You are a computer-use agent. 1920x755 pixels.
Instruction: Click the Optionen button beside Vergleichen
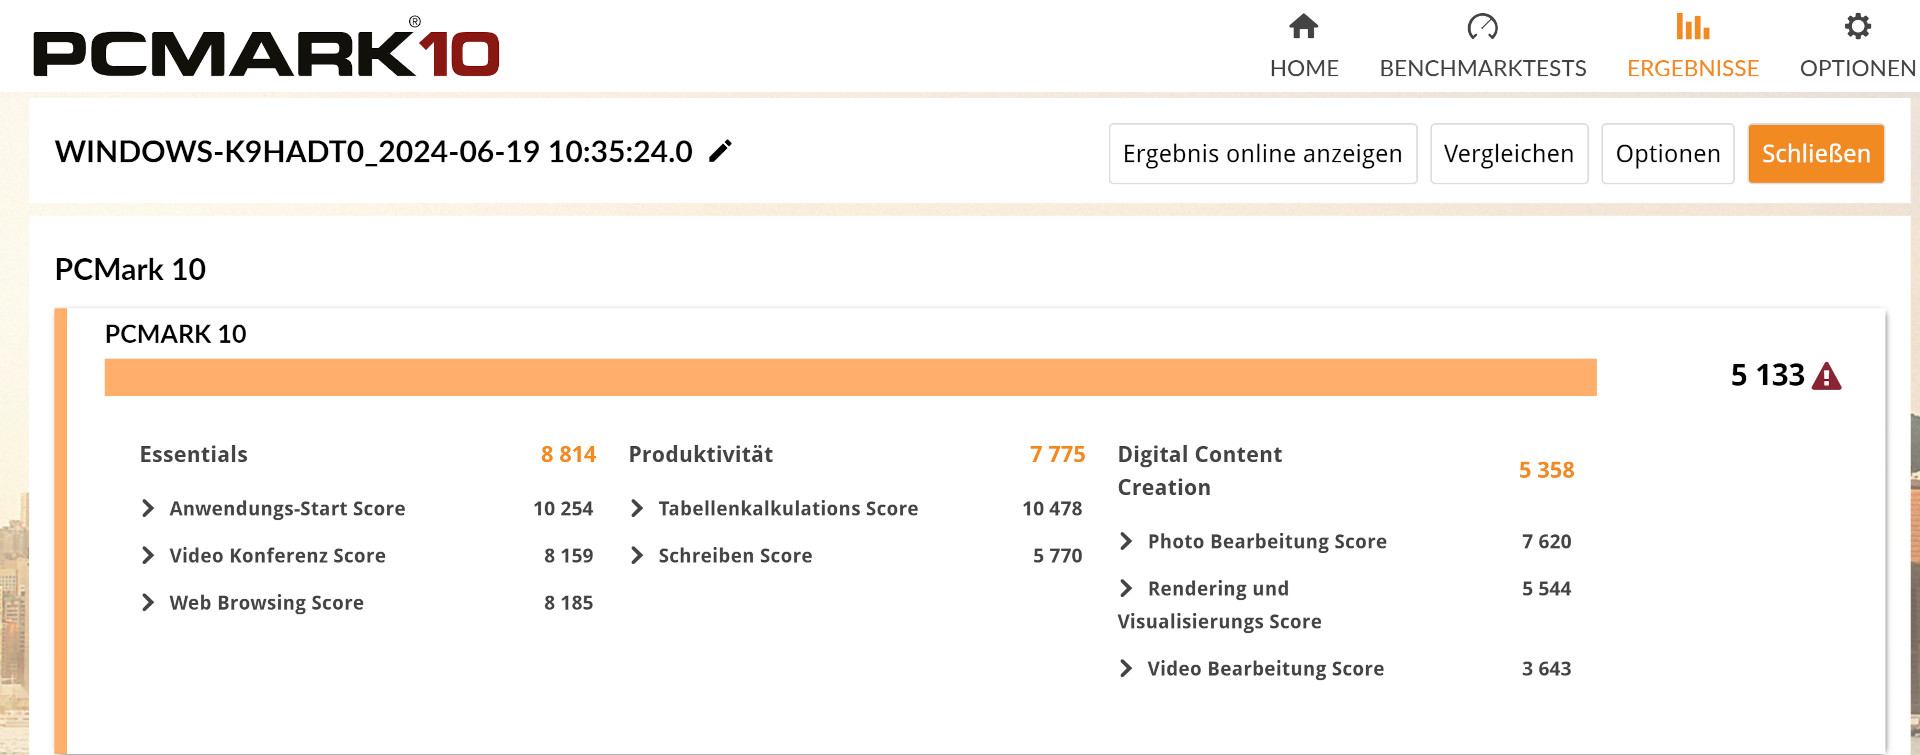(x=1667, y=154)
